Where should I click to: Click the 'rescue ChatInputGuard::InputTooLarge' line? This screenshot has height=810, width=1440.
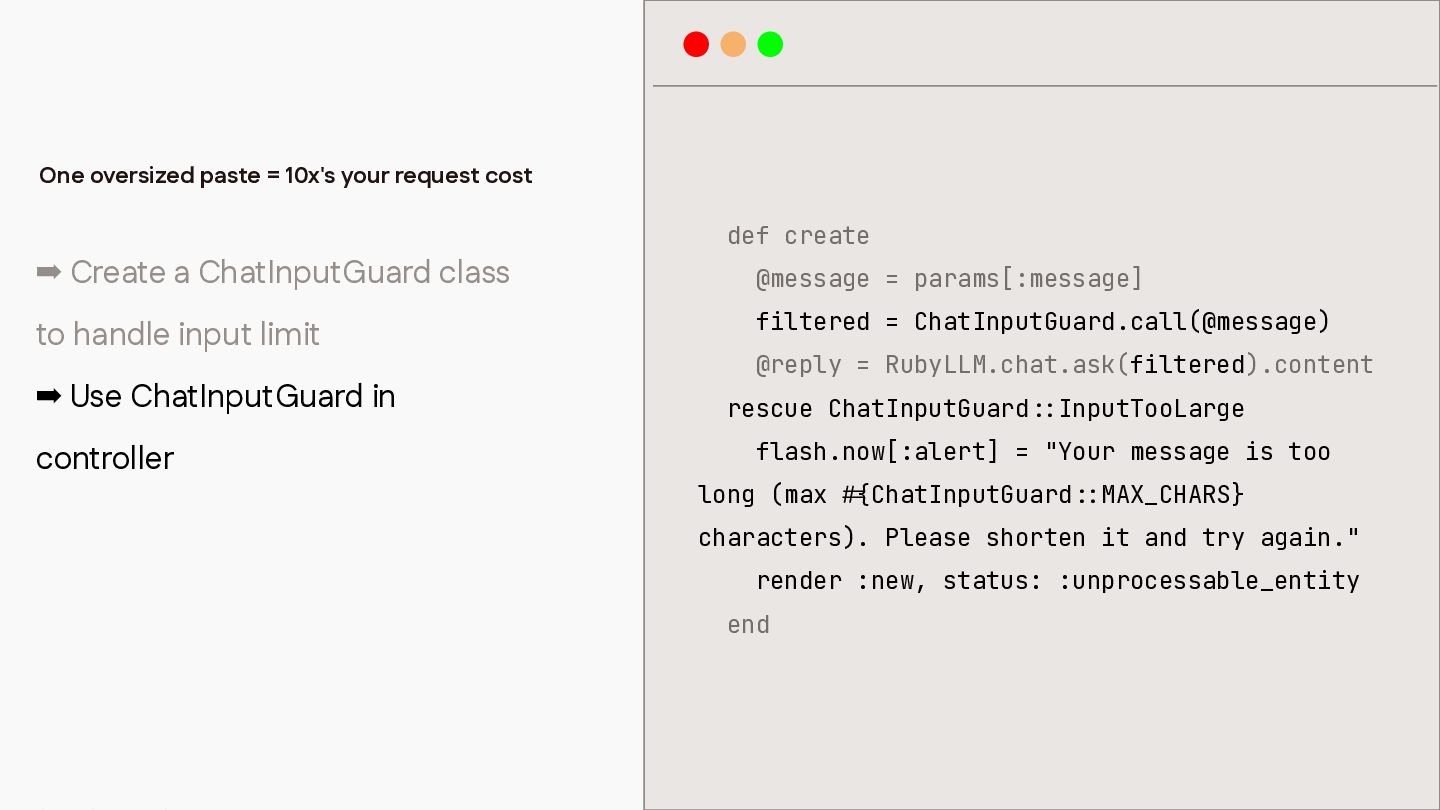tap(986, 409)
